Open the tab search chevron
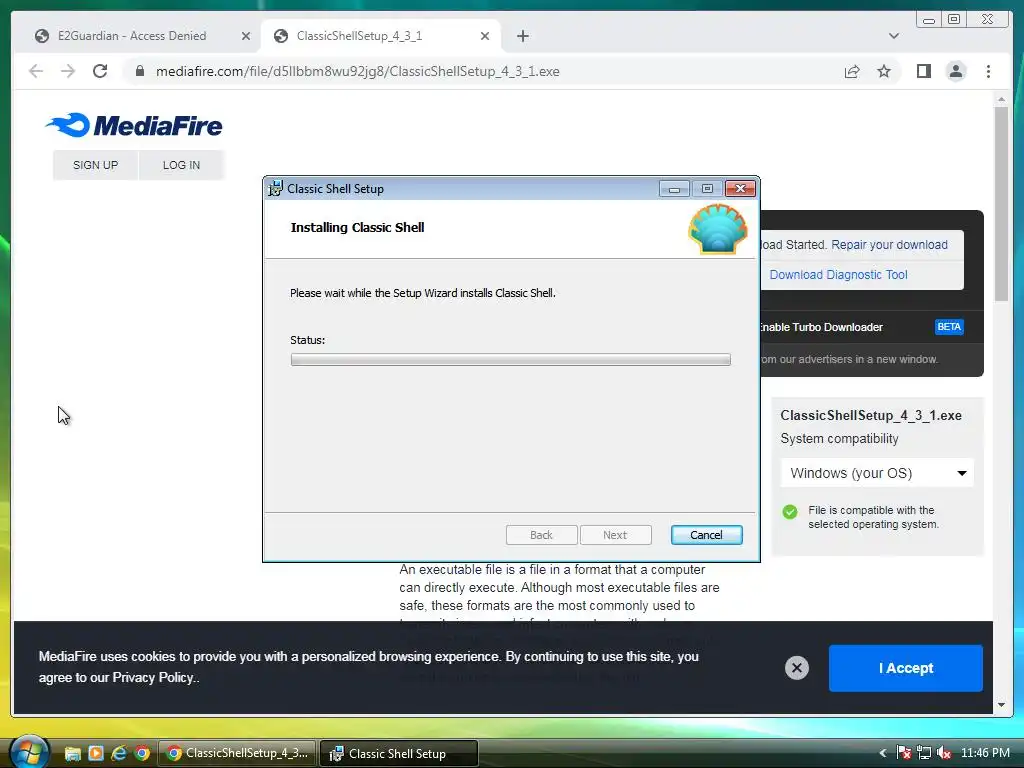 893,36
